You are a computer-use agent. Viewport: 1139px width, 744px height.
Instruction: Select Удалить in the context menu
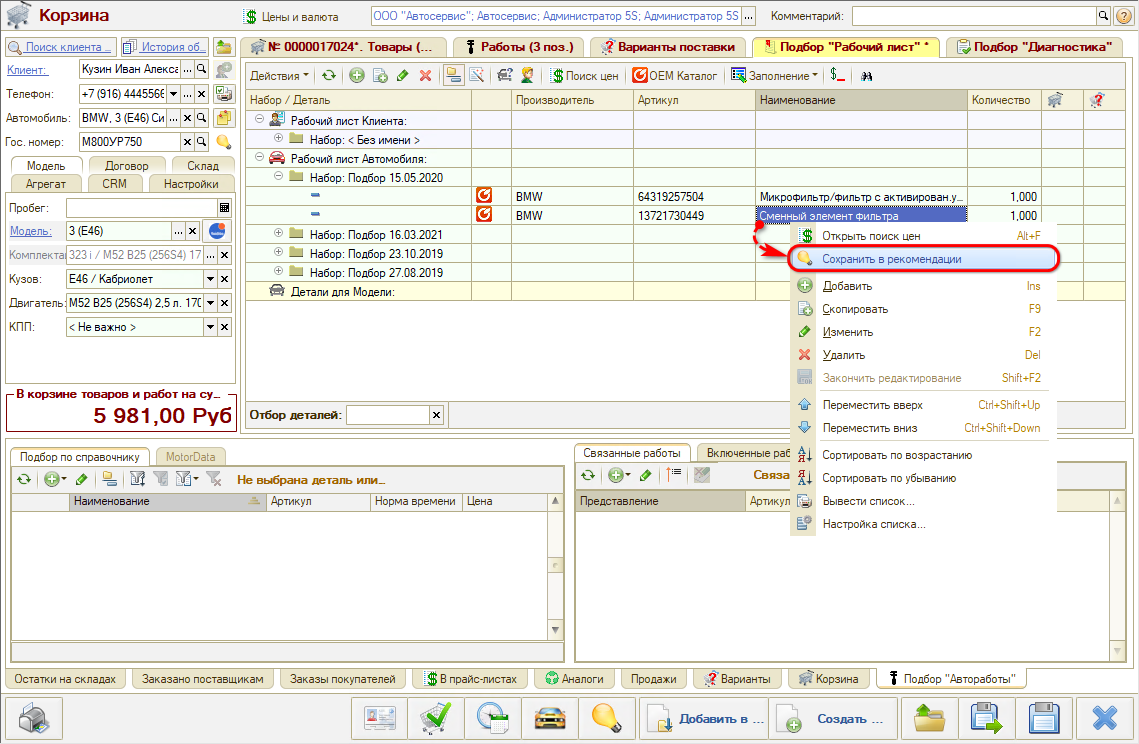[923, 355]
